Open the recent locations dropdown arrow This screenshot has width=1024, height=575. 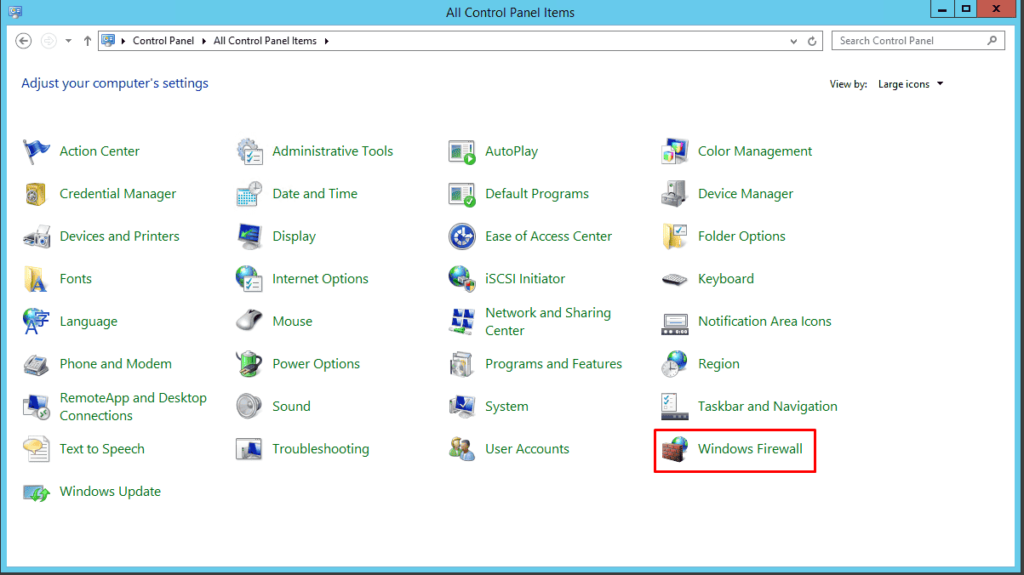tap(68, 41)
